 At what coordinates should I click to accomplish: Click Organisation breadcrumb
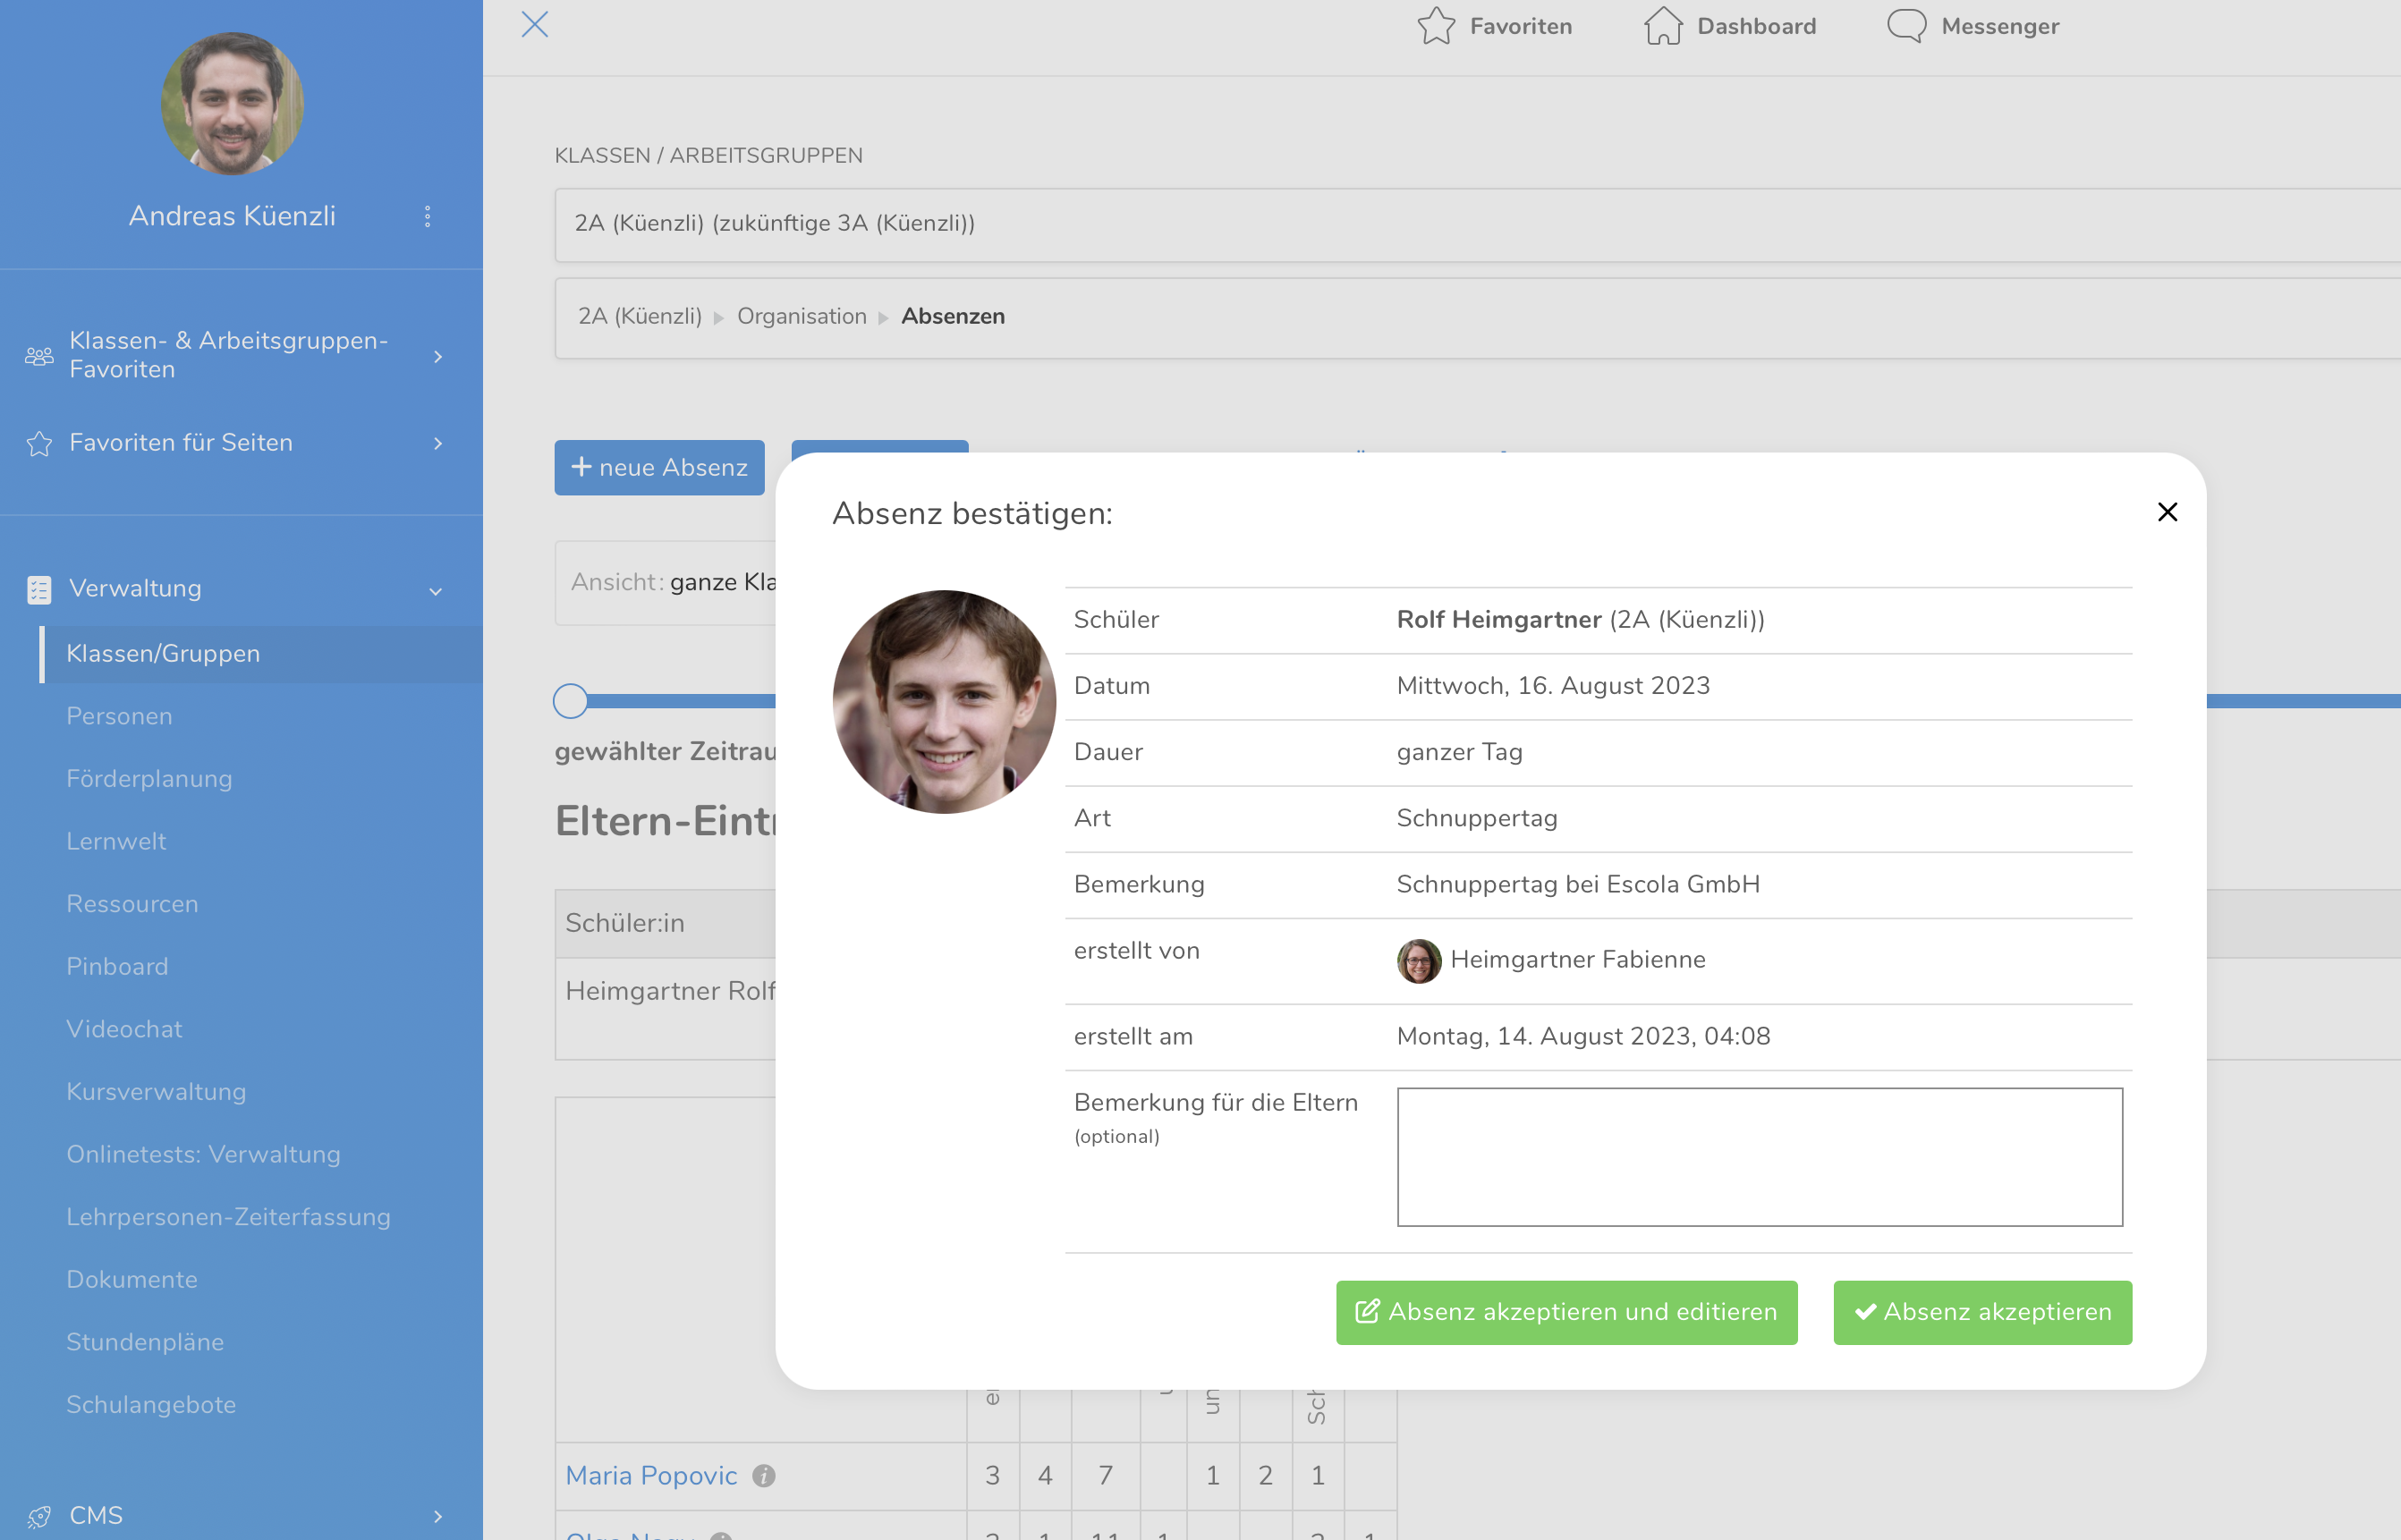802,317
